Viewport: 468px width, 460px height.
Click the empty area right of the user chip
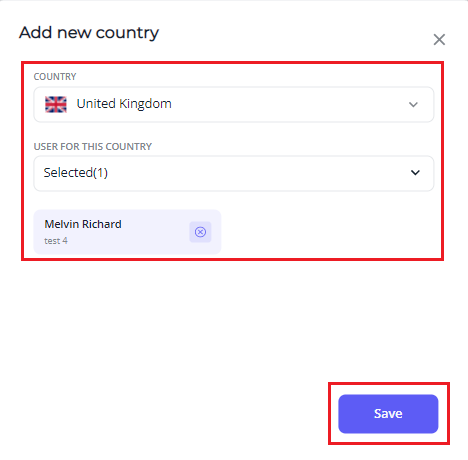pyautogui.click(x=330, y=232)
